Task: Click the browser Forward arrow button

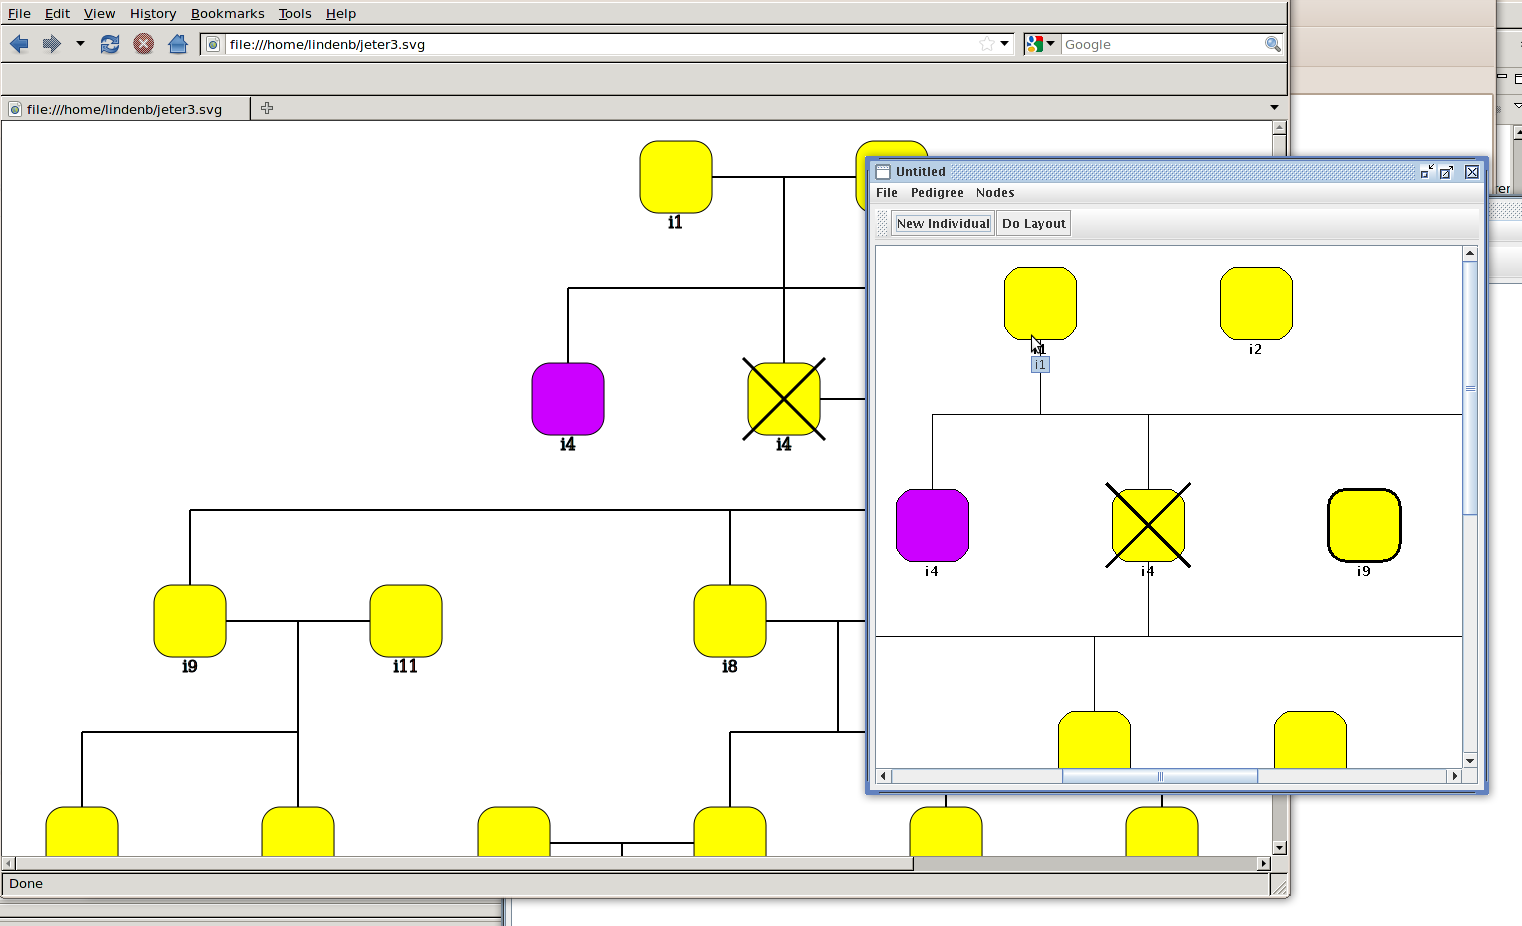Action: pyautogui.click(x=52, y=44)
